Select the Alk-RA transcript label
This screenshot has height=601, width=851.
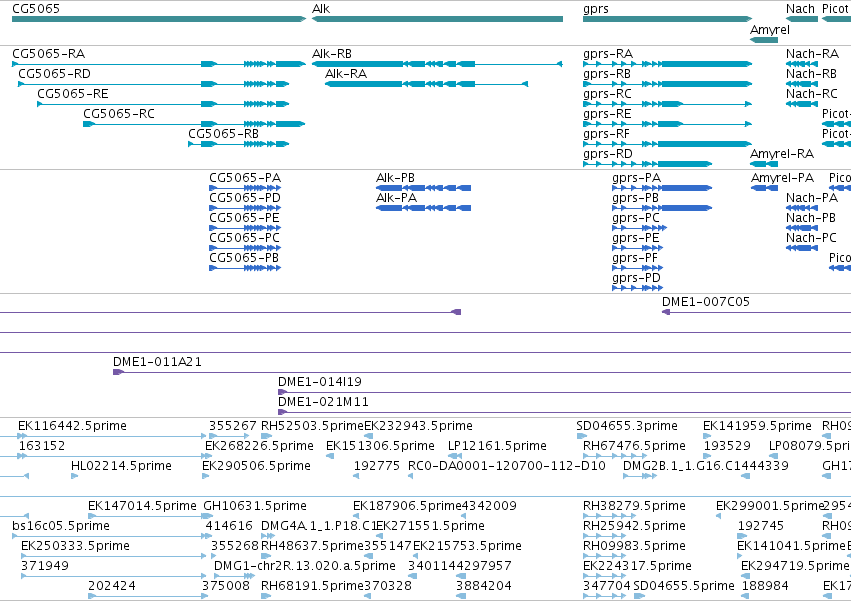coord(346,74)
